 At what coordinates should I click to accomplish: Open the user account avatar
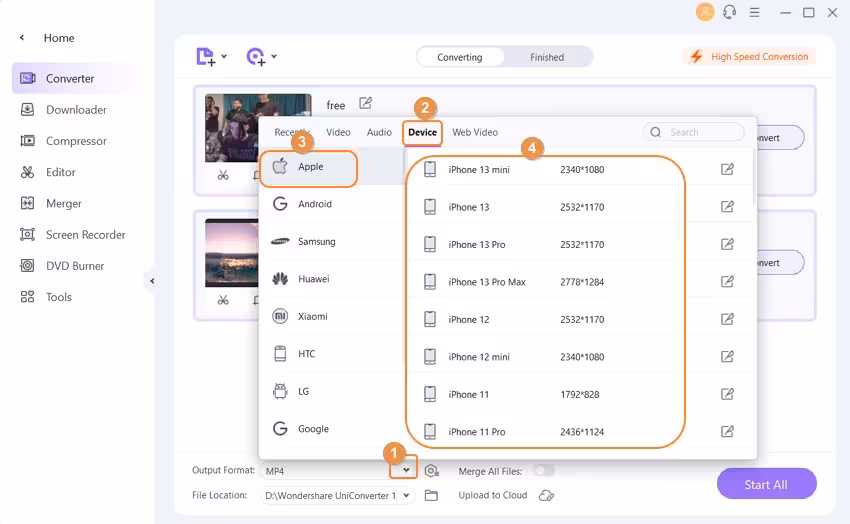point(705,12)
